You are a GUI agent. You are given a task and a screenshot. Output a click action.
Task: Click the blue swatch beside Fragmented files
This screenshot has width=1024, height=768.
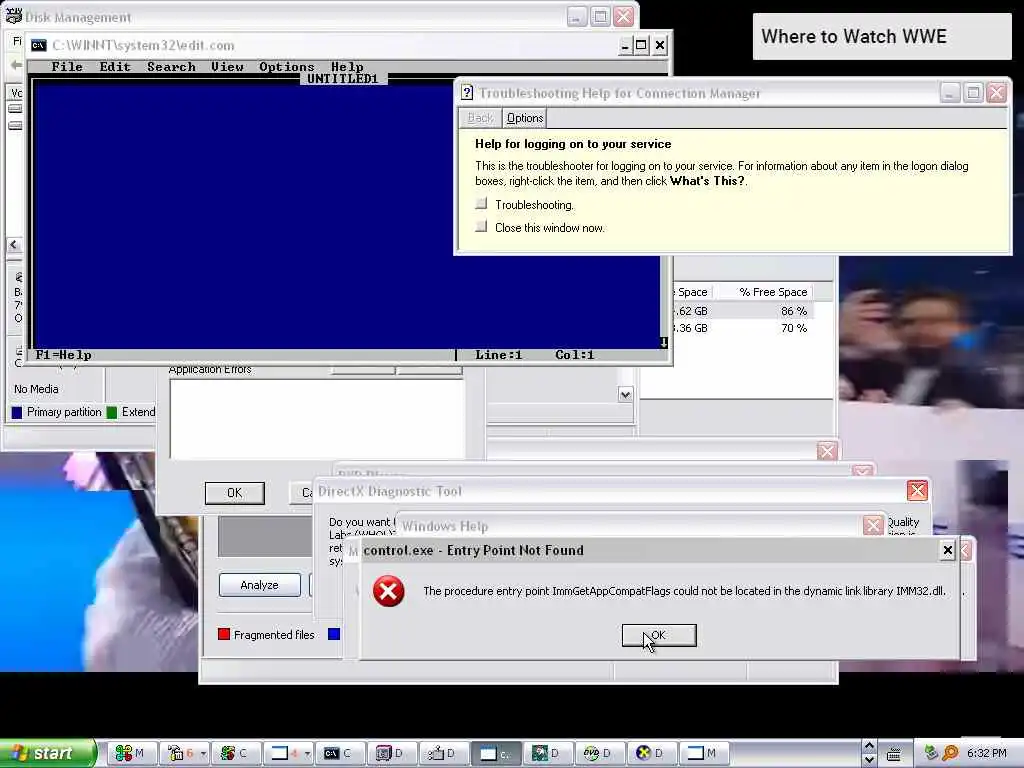[x=334, y=634]
